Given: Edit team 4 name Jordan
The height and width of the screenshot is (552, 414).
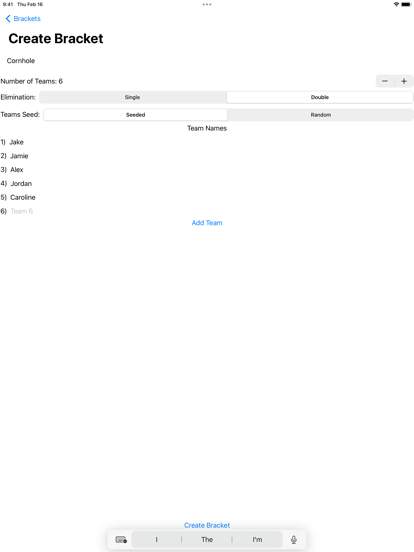Looking at the screenshot, I should 21,184.
